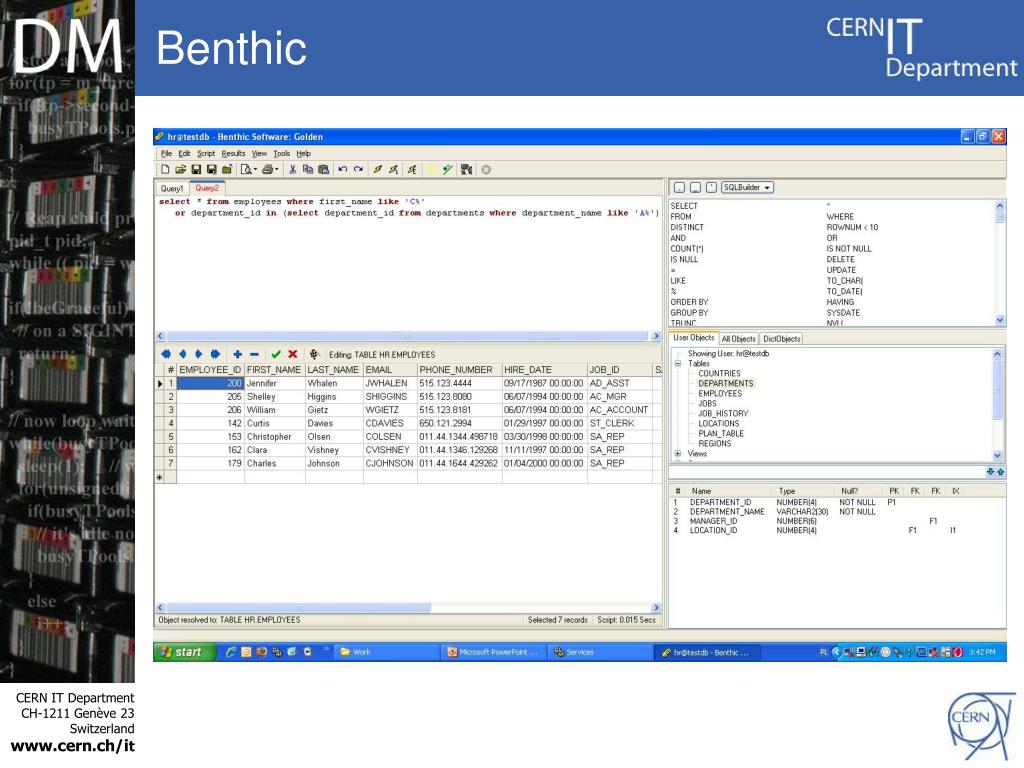This screenshot has width=1024, height=768.
Task: Click the Redo arrow icon
Action: (358, 170)
